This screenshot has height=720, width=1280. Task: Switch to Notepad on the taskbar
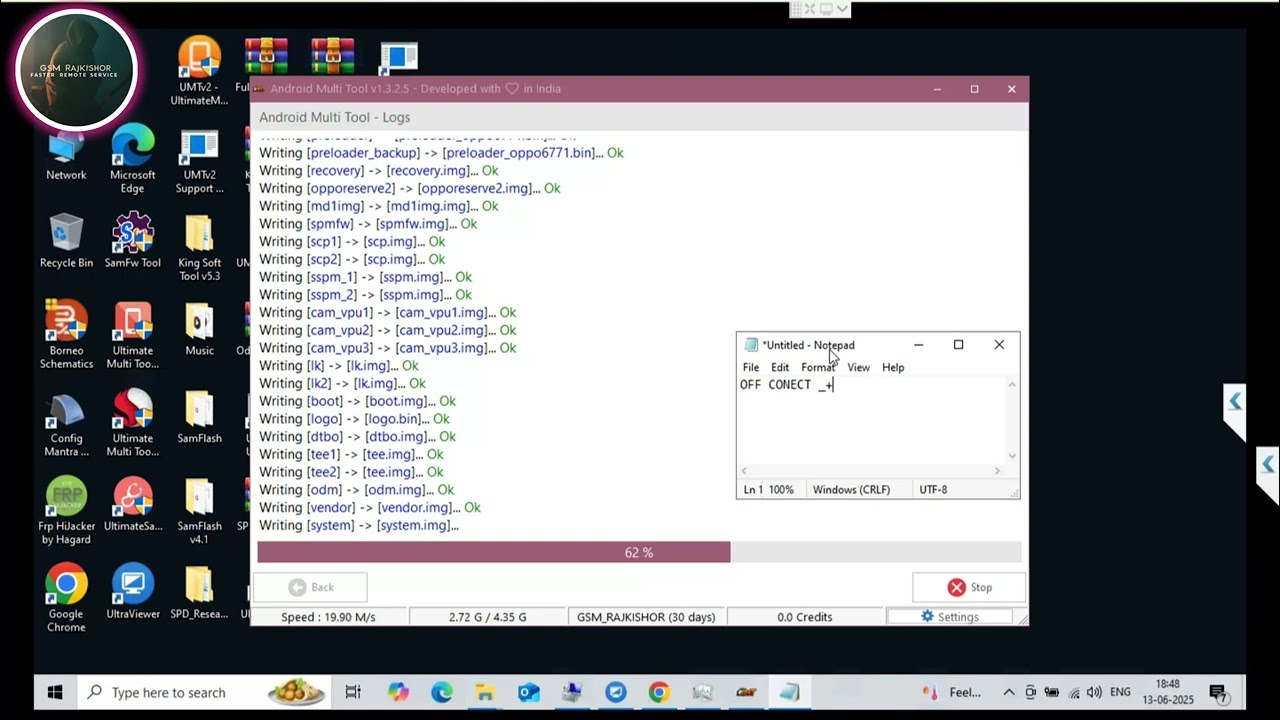point(790,692)
